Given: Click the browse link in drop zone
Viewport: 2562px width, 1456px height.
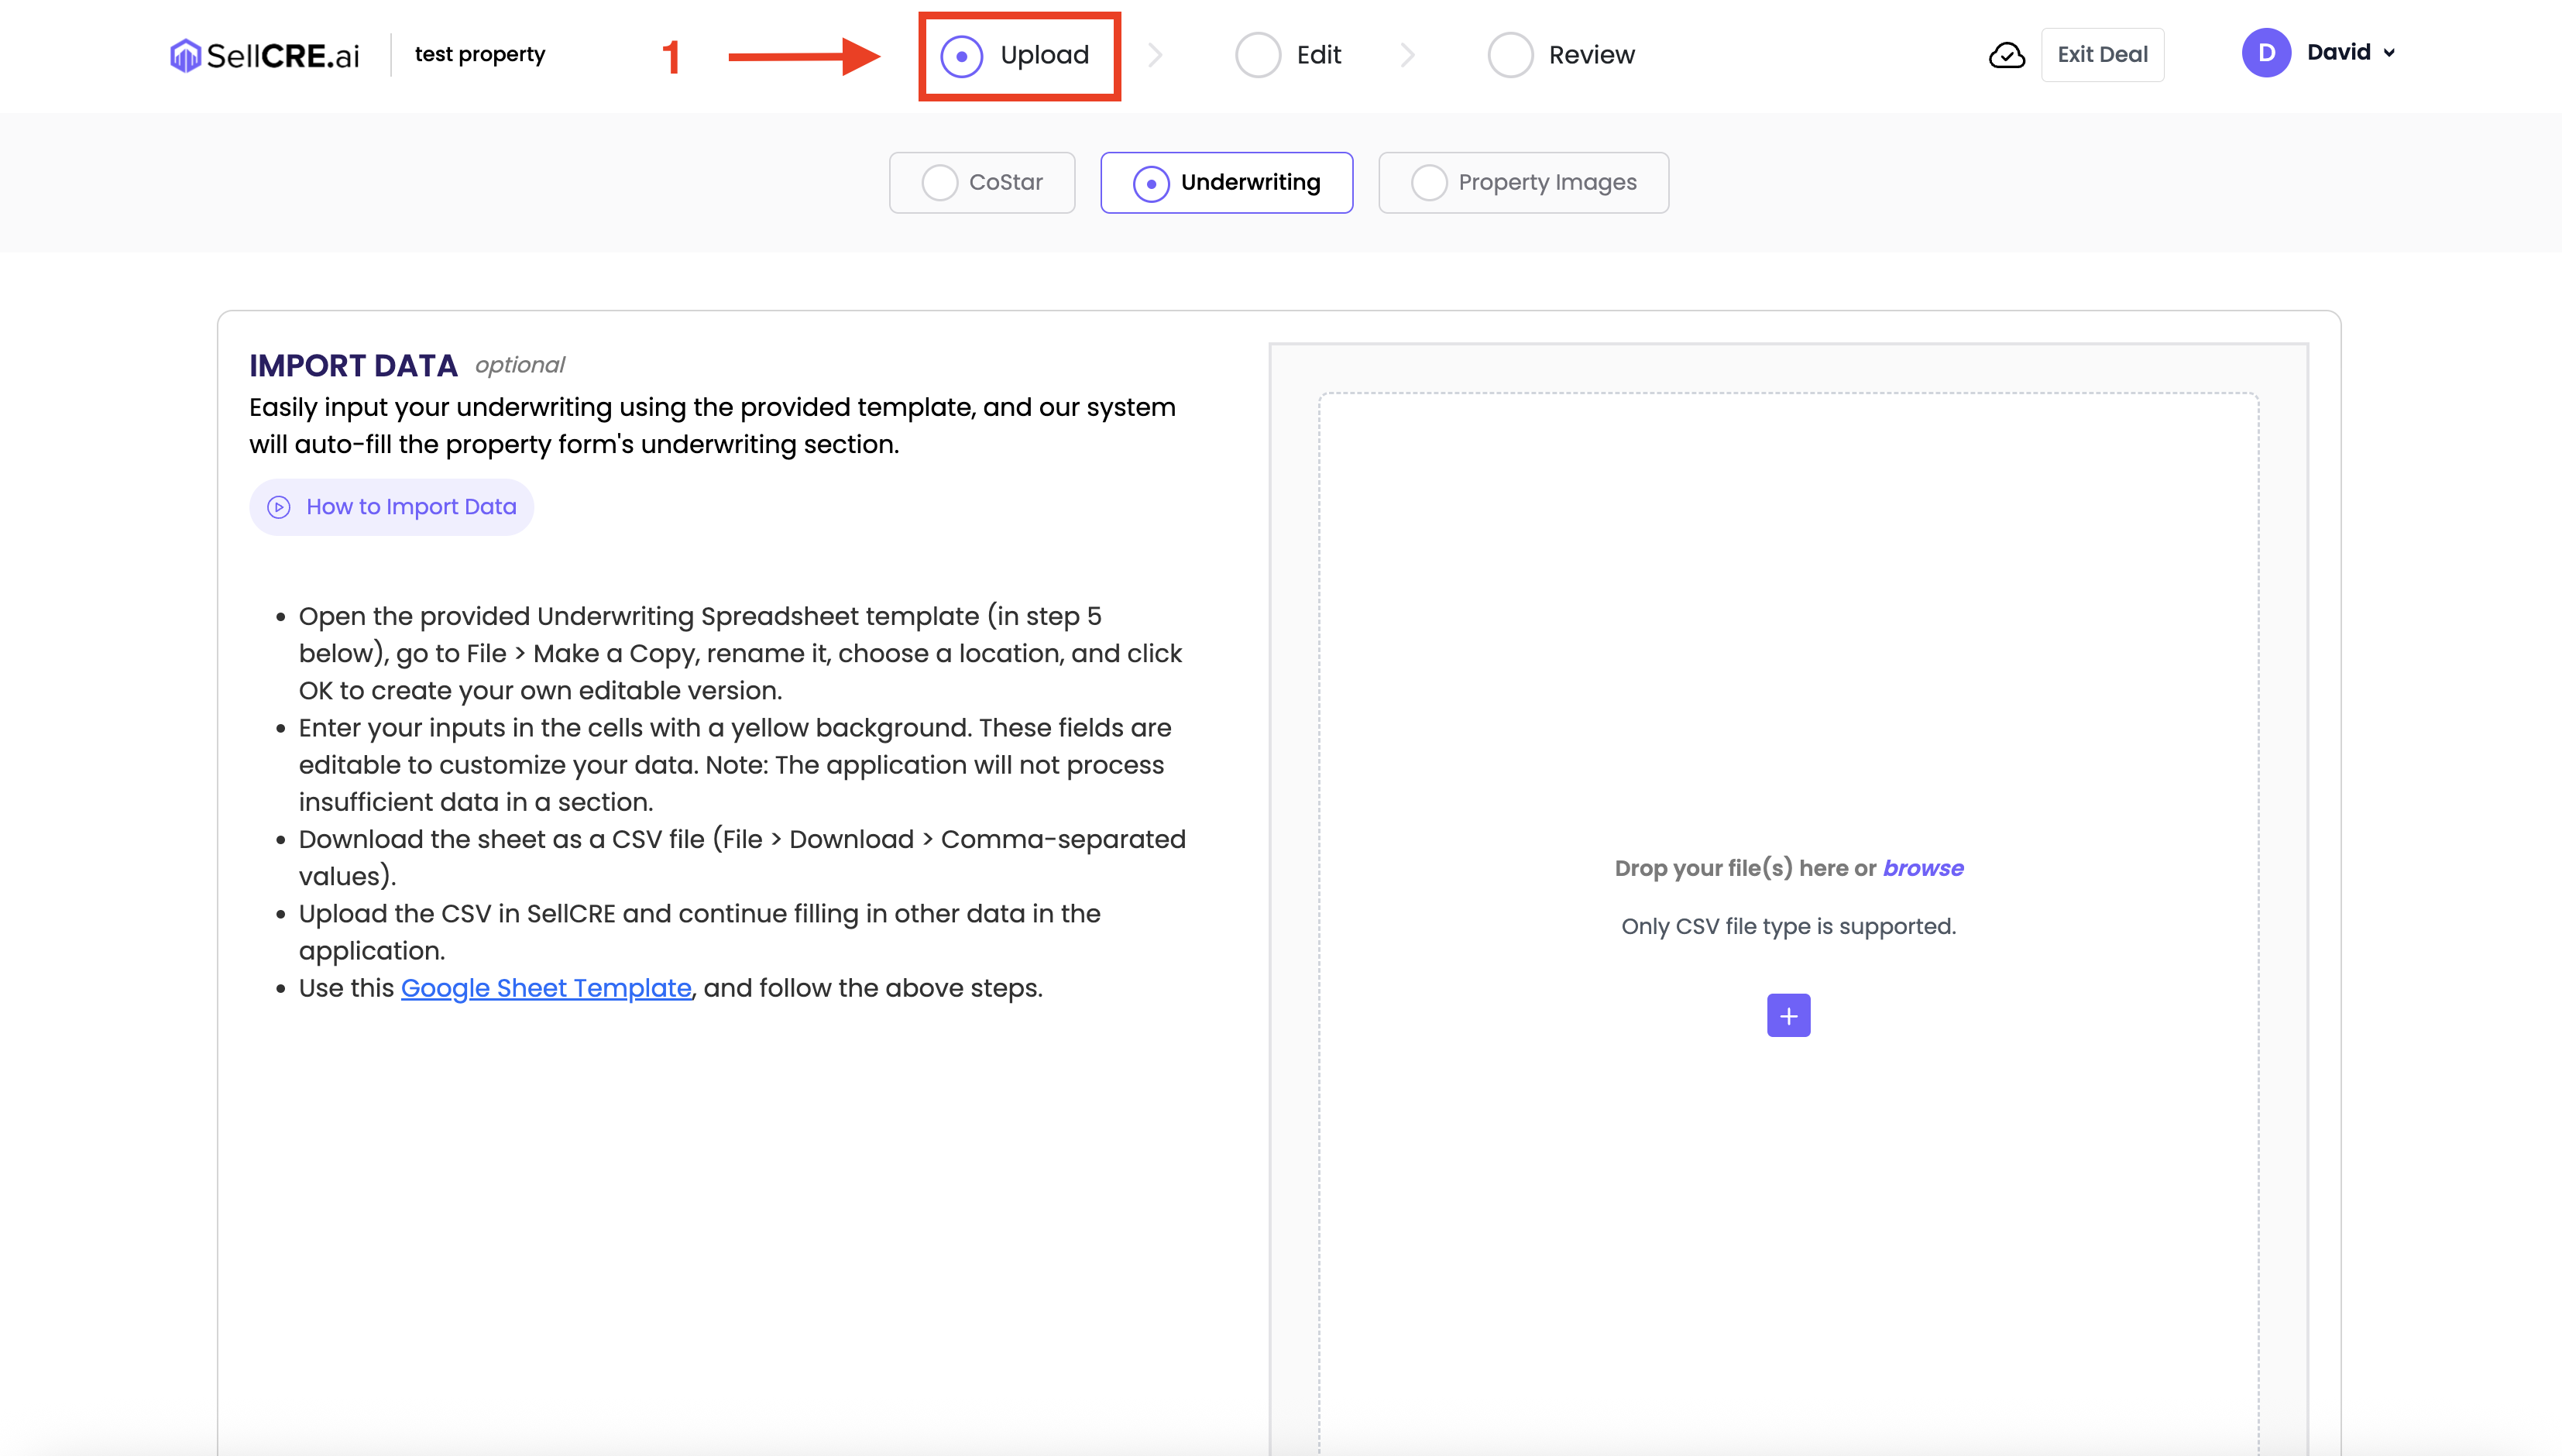Looking at the screenshot, I should tap(1922, 868).
